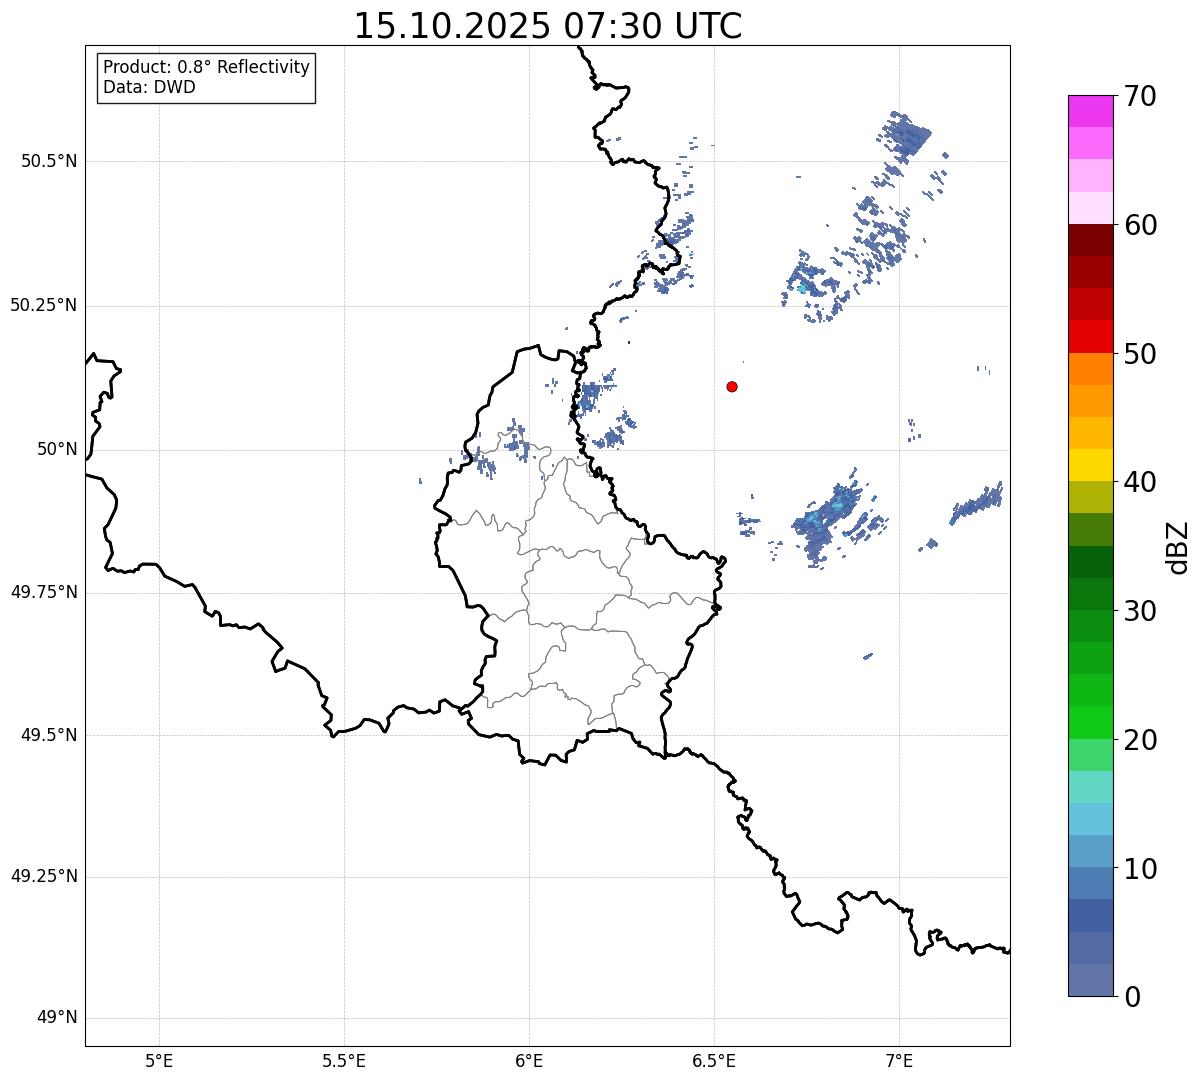Viewport: 1202px width, 1081px height.
Task: Click the turquoise swatch just above 15 dBZ
Action: [x=1091, y=787]
